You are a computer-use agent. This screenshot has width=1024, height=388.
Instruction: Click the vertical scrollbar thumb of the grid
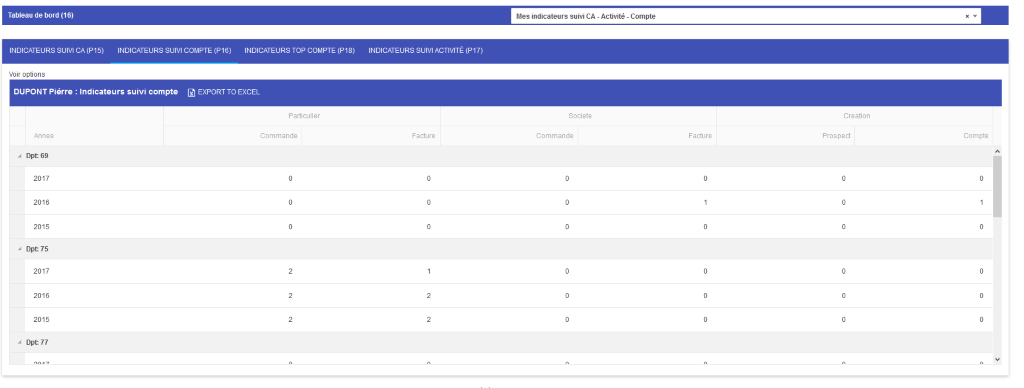[x=997, y=186]
